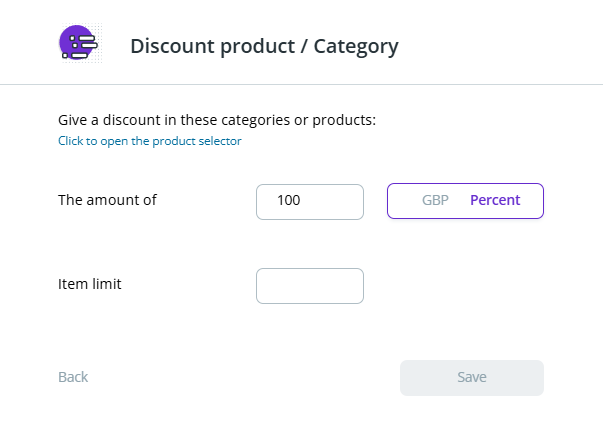Focus the amount field showing 100

[310, 201]
